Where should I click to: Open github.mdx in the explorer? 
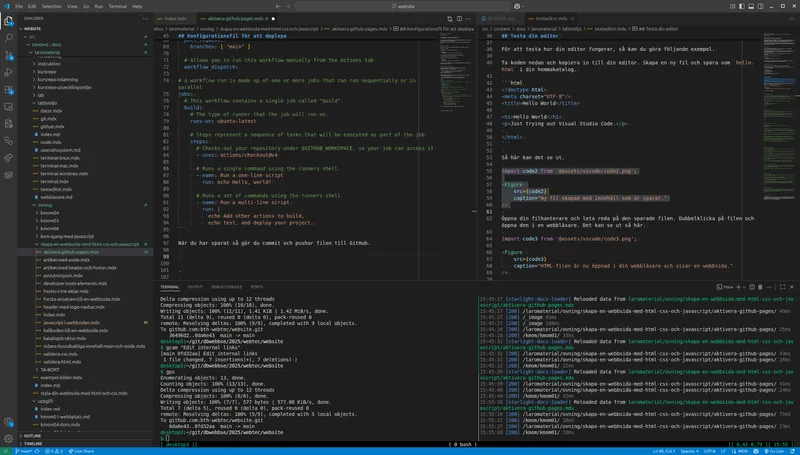[x=52, y=127]
